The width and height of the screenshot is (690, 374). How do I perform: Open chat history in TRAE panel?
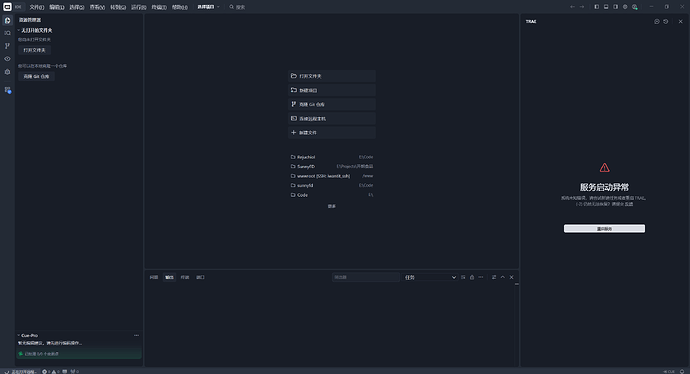coord(666,21)
